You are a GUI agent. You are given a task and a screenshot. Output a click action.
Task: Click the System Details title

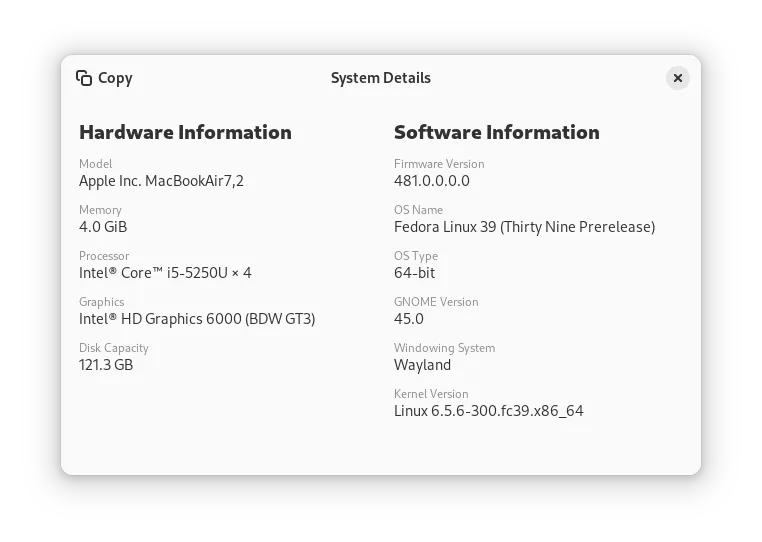[380, 78]
